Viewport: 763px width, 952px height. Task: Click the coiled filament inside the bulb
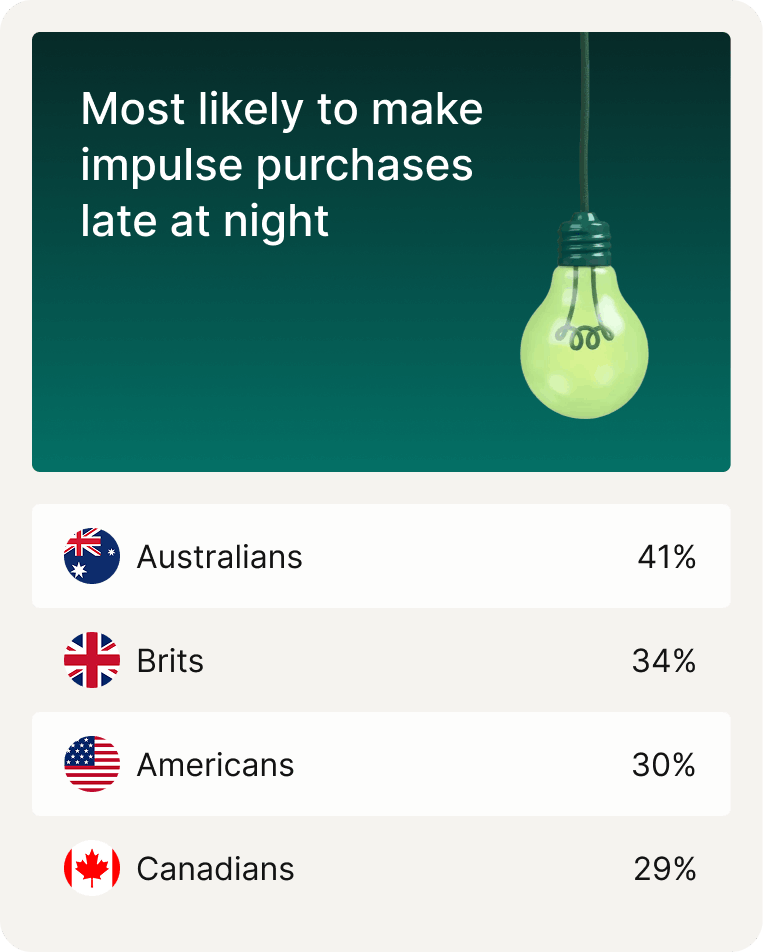[583, 336]
